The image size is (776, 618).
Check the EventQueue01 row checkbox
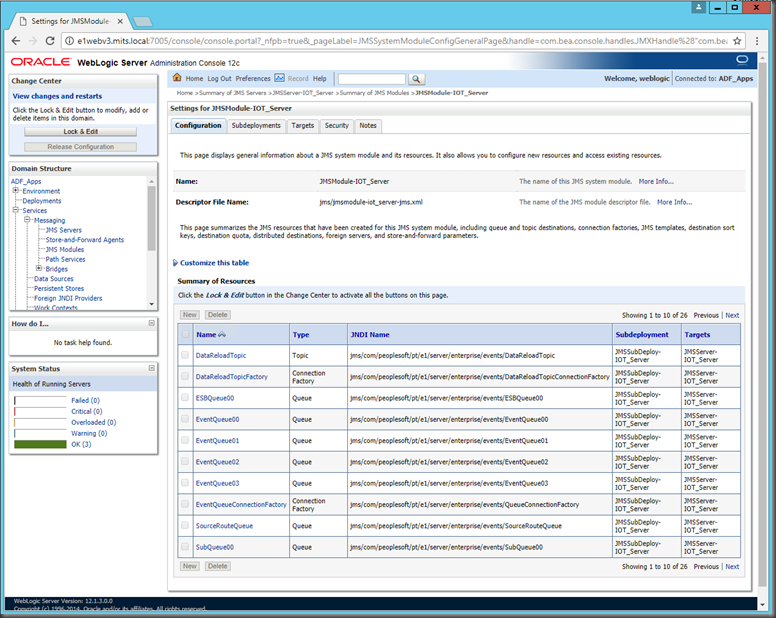185,440
